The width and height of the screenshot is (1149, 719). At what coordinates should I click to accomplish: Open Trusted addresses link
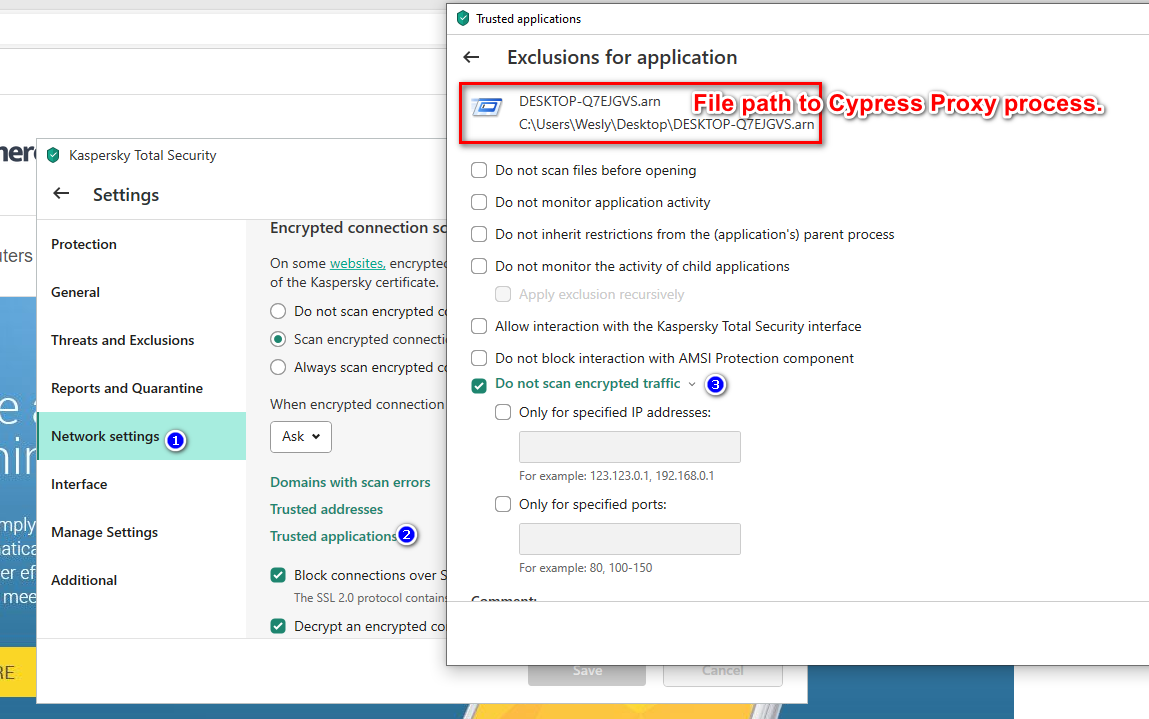[326, 509]
